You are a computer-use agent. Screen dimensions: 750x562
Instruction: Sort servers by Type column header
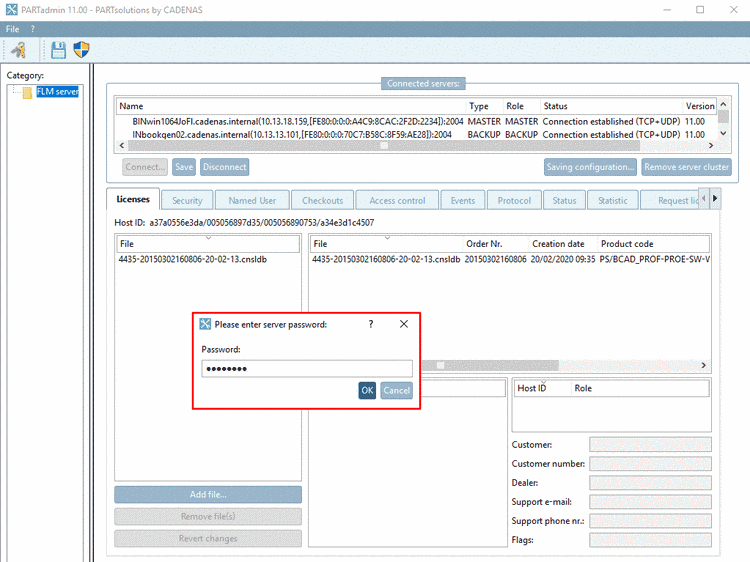(484, 106)
